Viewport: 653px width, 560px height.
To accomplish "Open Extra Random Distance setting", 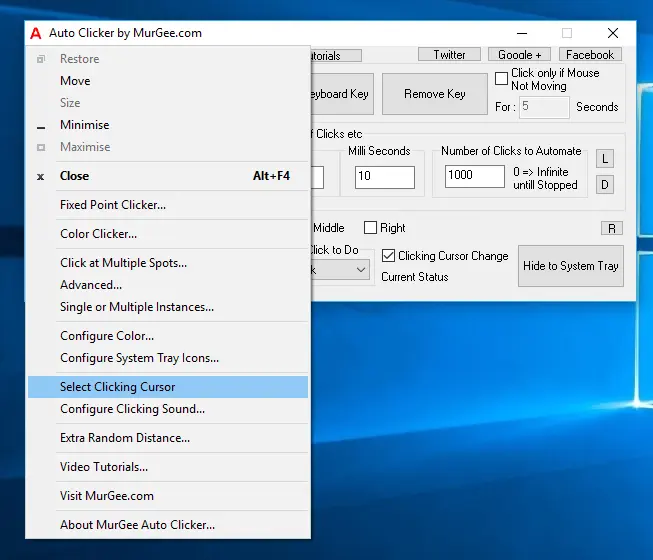I will coord(125,438).
